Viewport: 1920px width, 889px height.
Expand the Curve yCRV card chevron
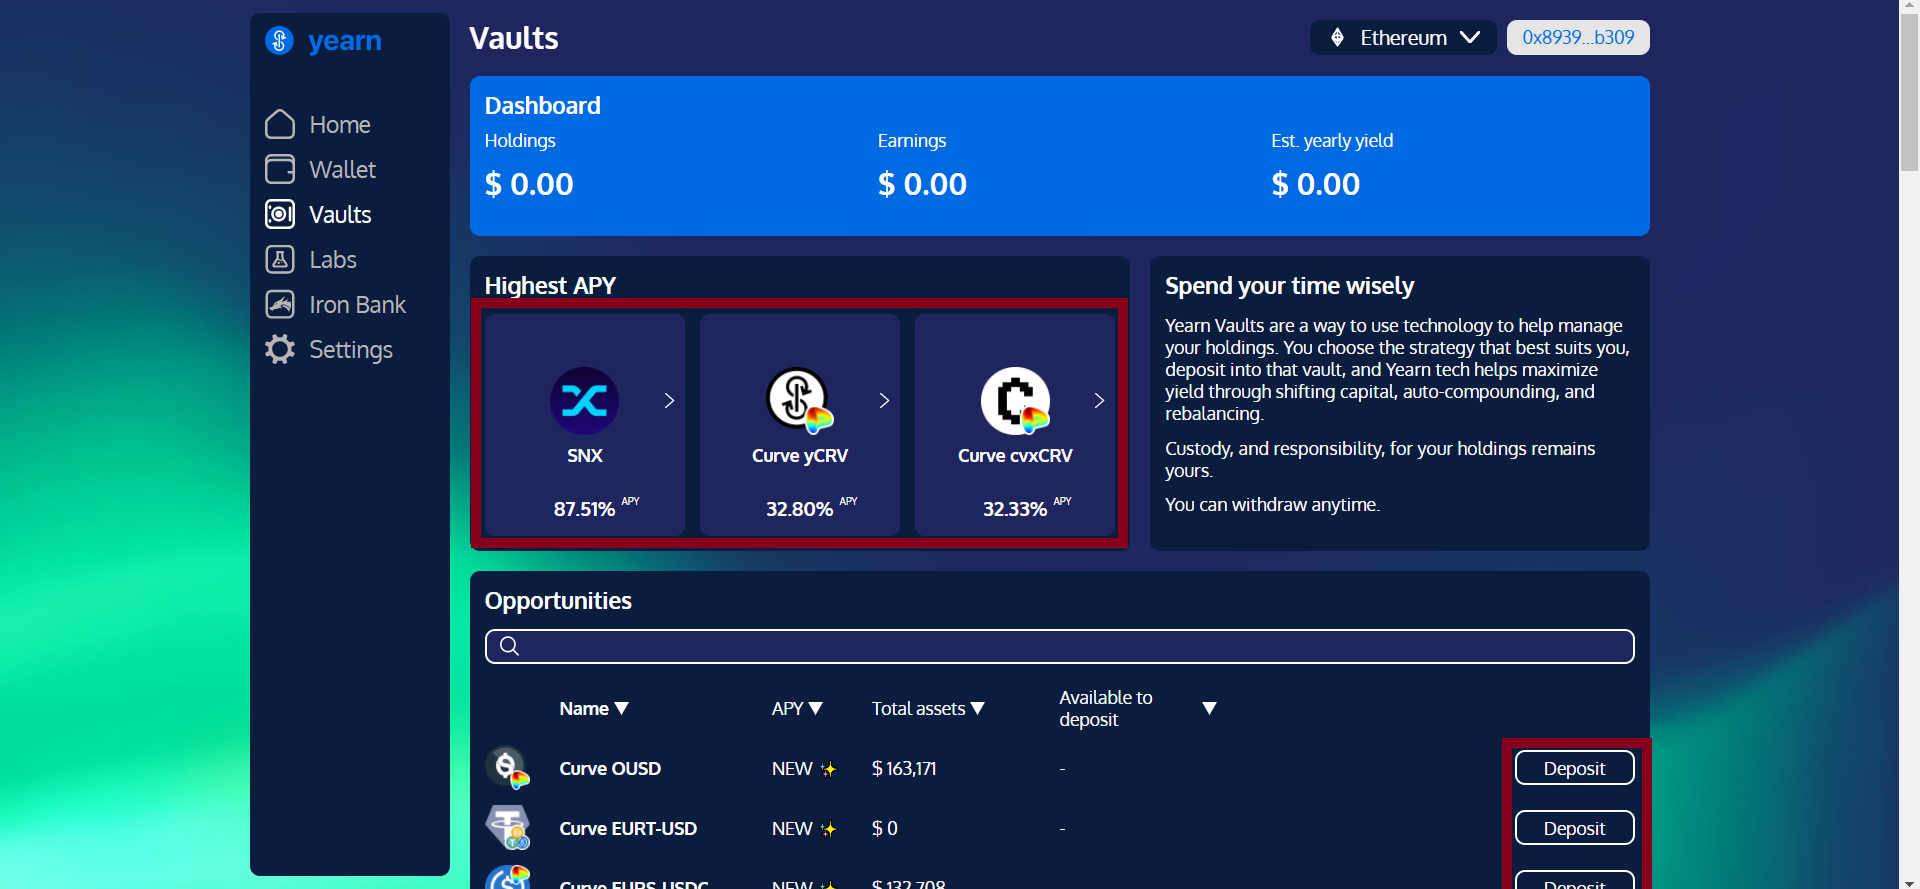click(x=884, y=400)
